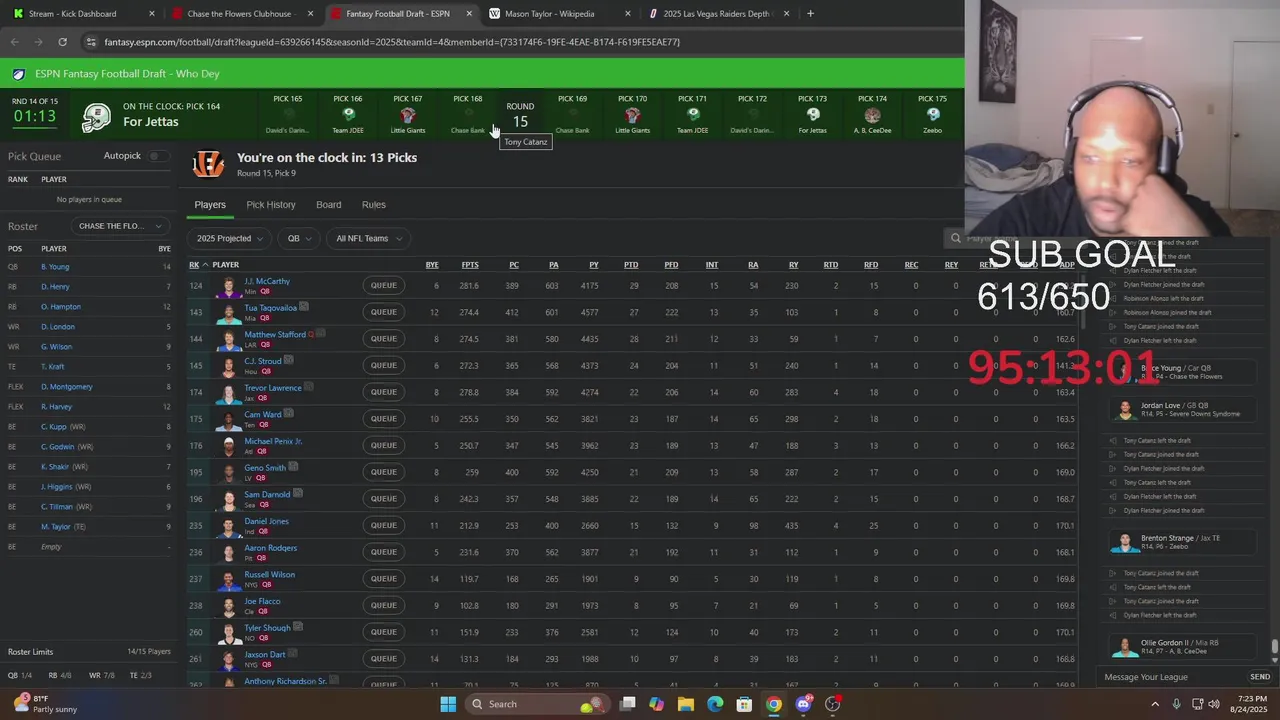The height and width of the screenshot is (720, 1280).
Task: Click the C.J. Stroud news note icon
Action: pyautogui.click(x=288, y=360)
